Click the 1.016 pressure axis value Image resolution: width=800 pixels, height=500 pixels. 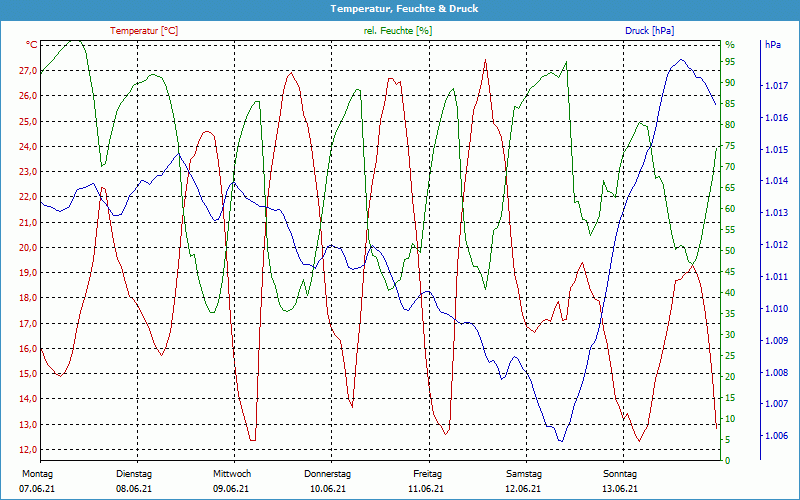pos(777,118)
